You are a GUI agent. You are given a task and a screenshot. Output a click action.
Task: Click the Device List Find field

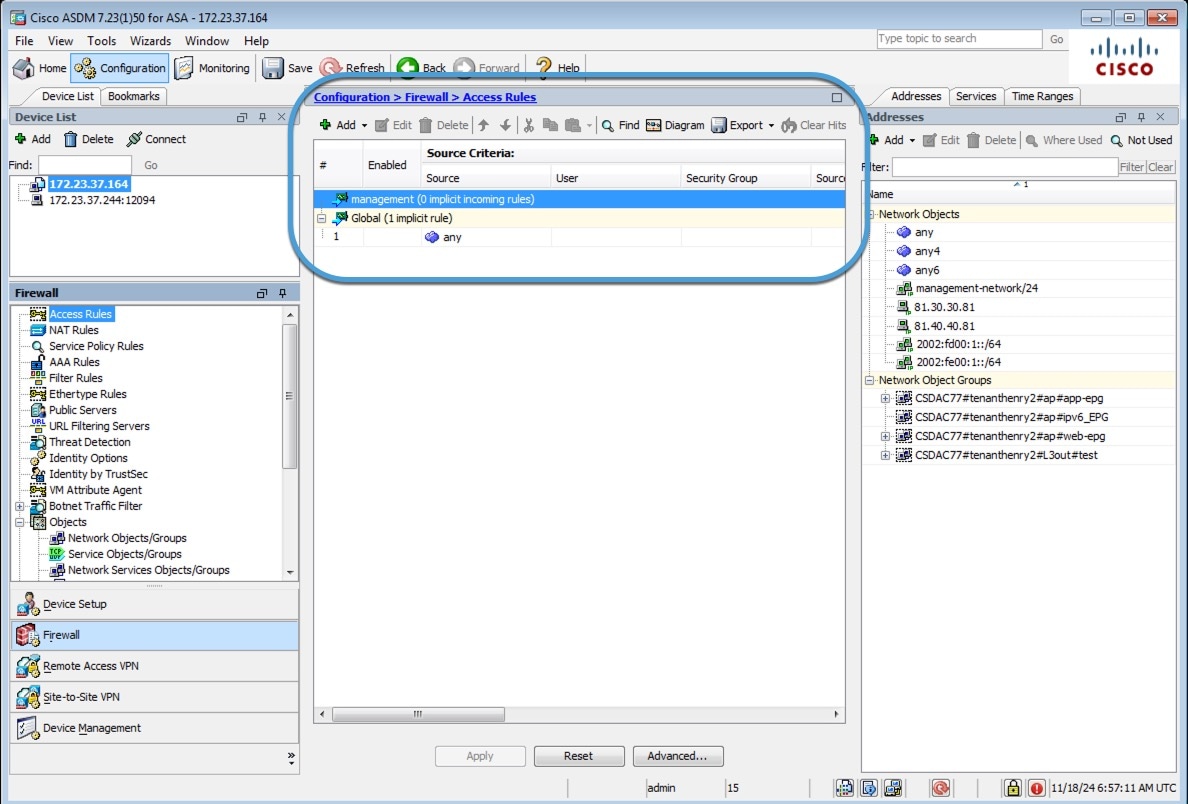(85, 165)
